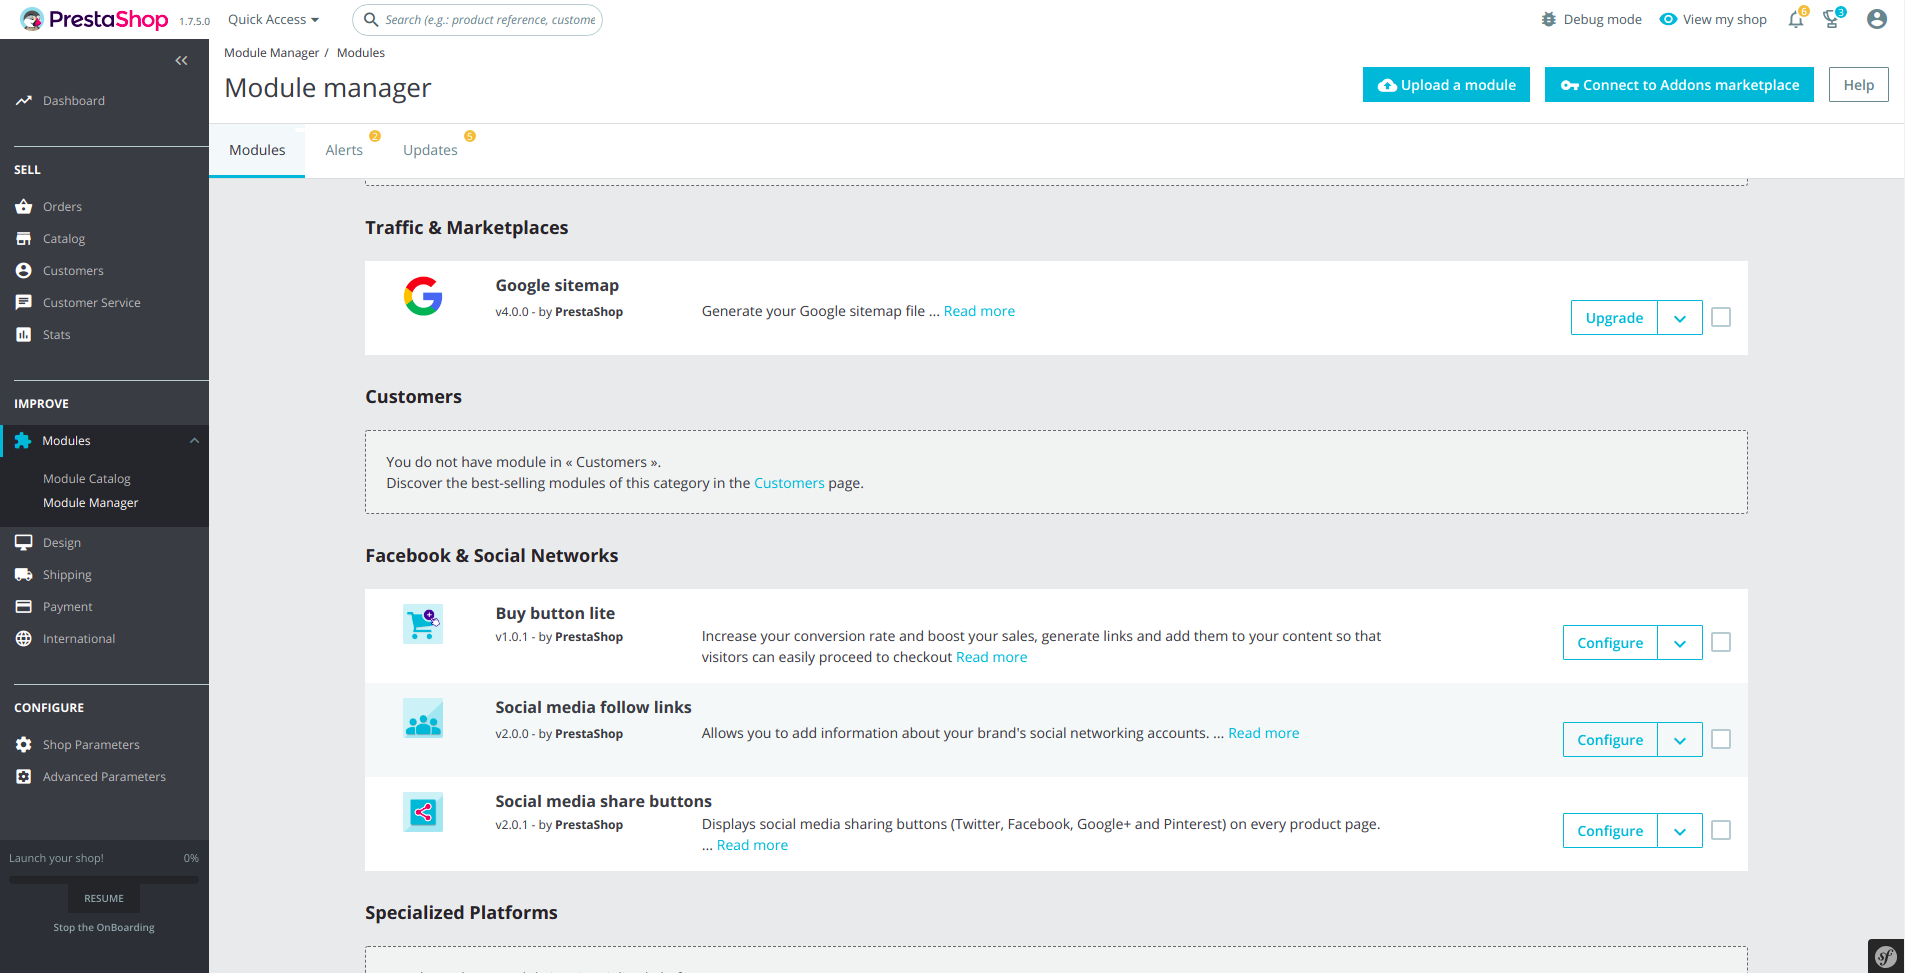Select the Buy button lite checkbox

(x=1721, y=642)
